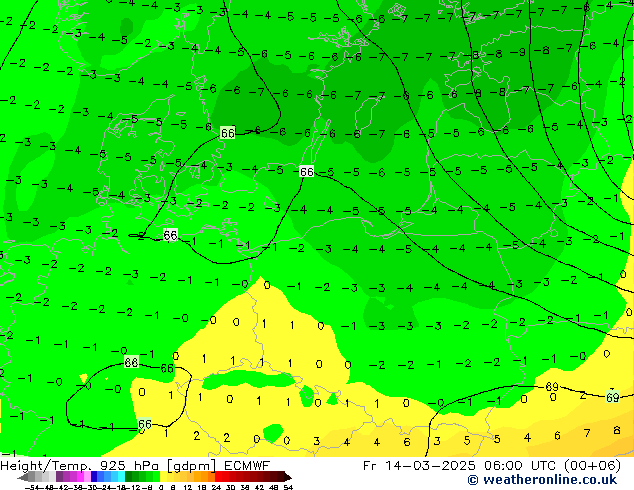Pick the dark blue segment of the color scale
Viewport: 634px width, 490px height.
(94, 476)
